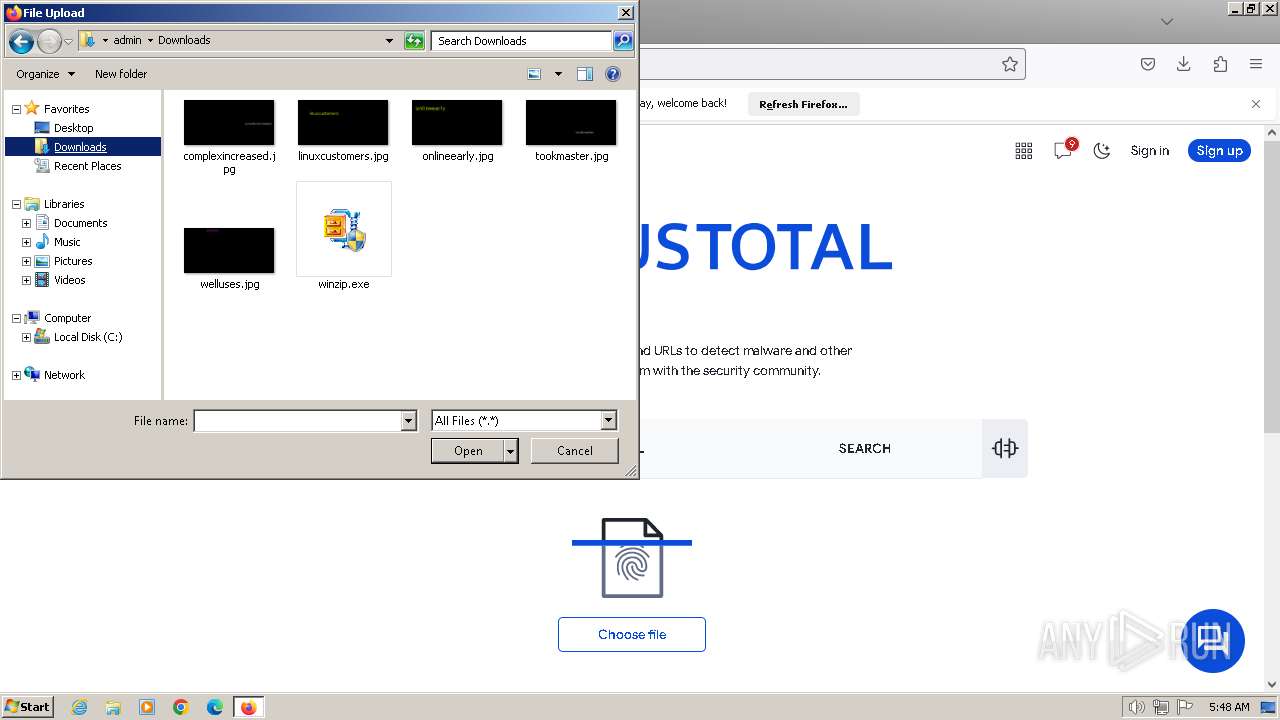Select Downloads in Favorites

pyautogui.click(x=80, y=147)
